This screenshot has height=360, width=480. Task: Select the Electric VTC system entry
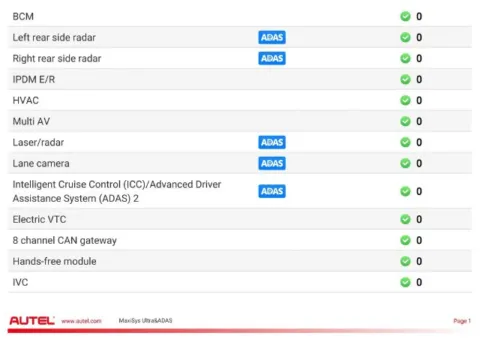pos(240,219)
